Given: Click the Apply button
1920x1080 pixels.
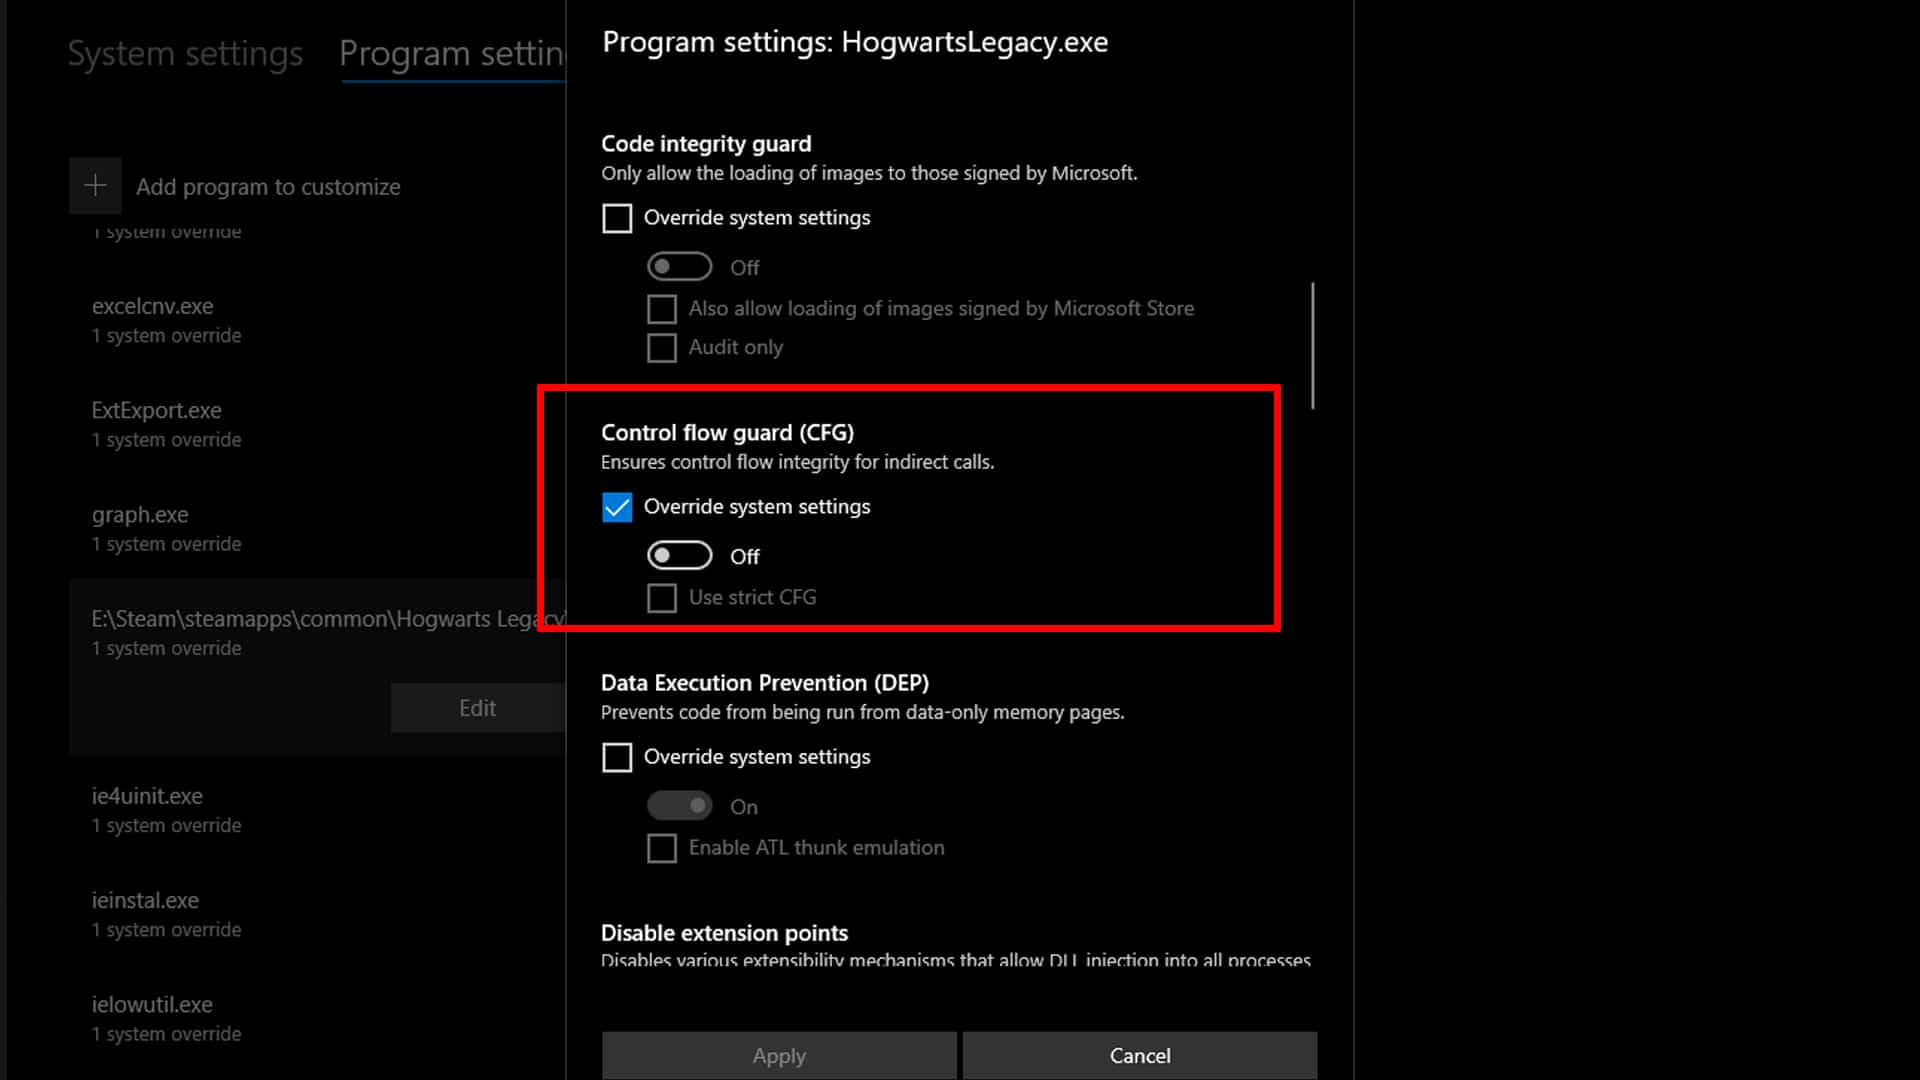Looking at the screenshot, I should pos(778,1055).
